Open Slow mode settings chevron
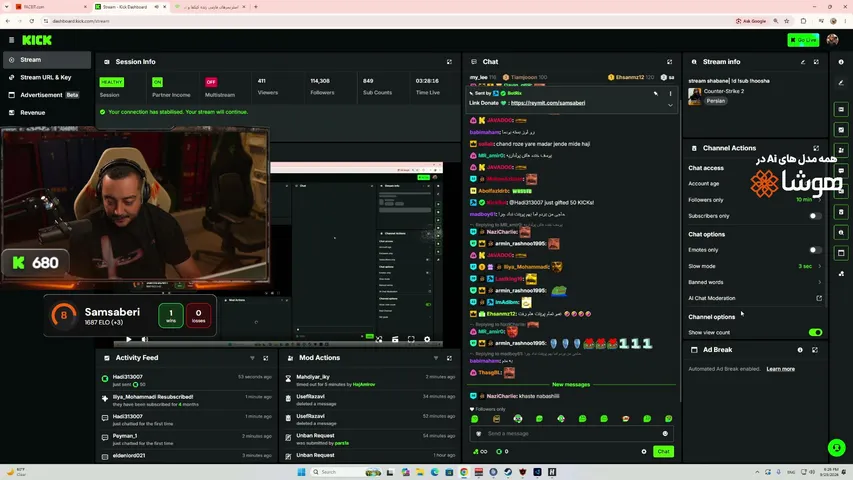 click(x=819, y=266)
